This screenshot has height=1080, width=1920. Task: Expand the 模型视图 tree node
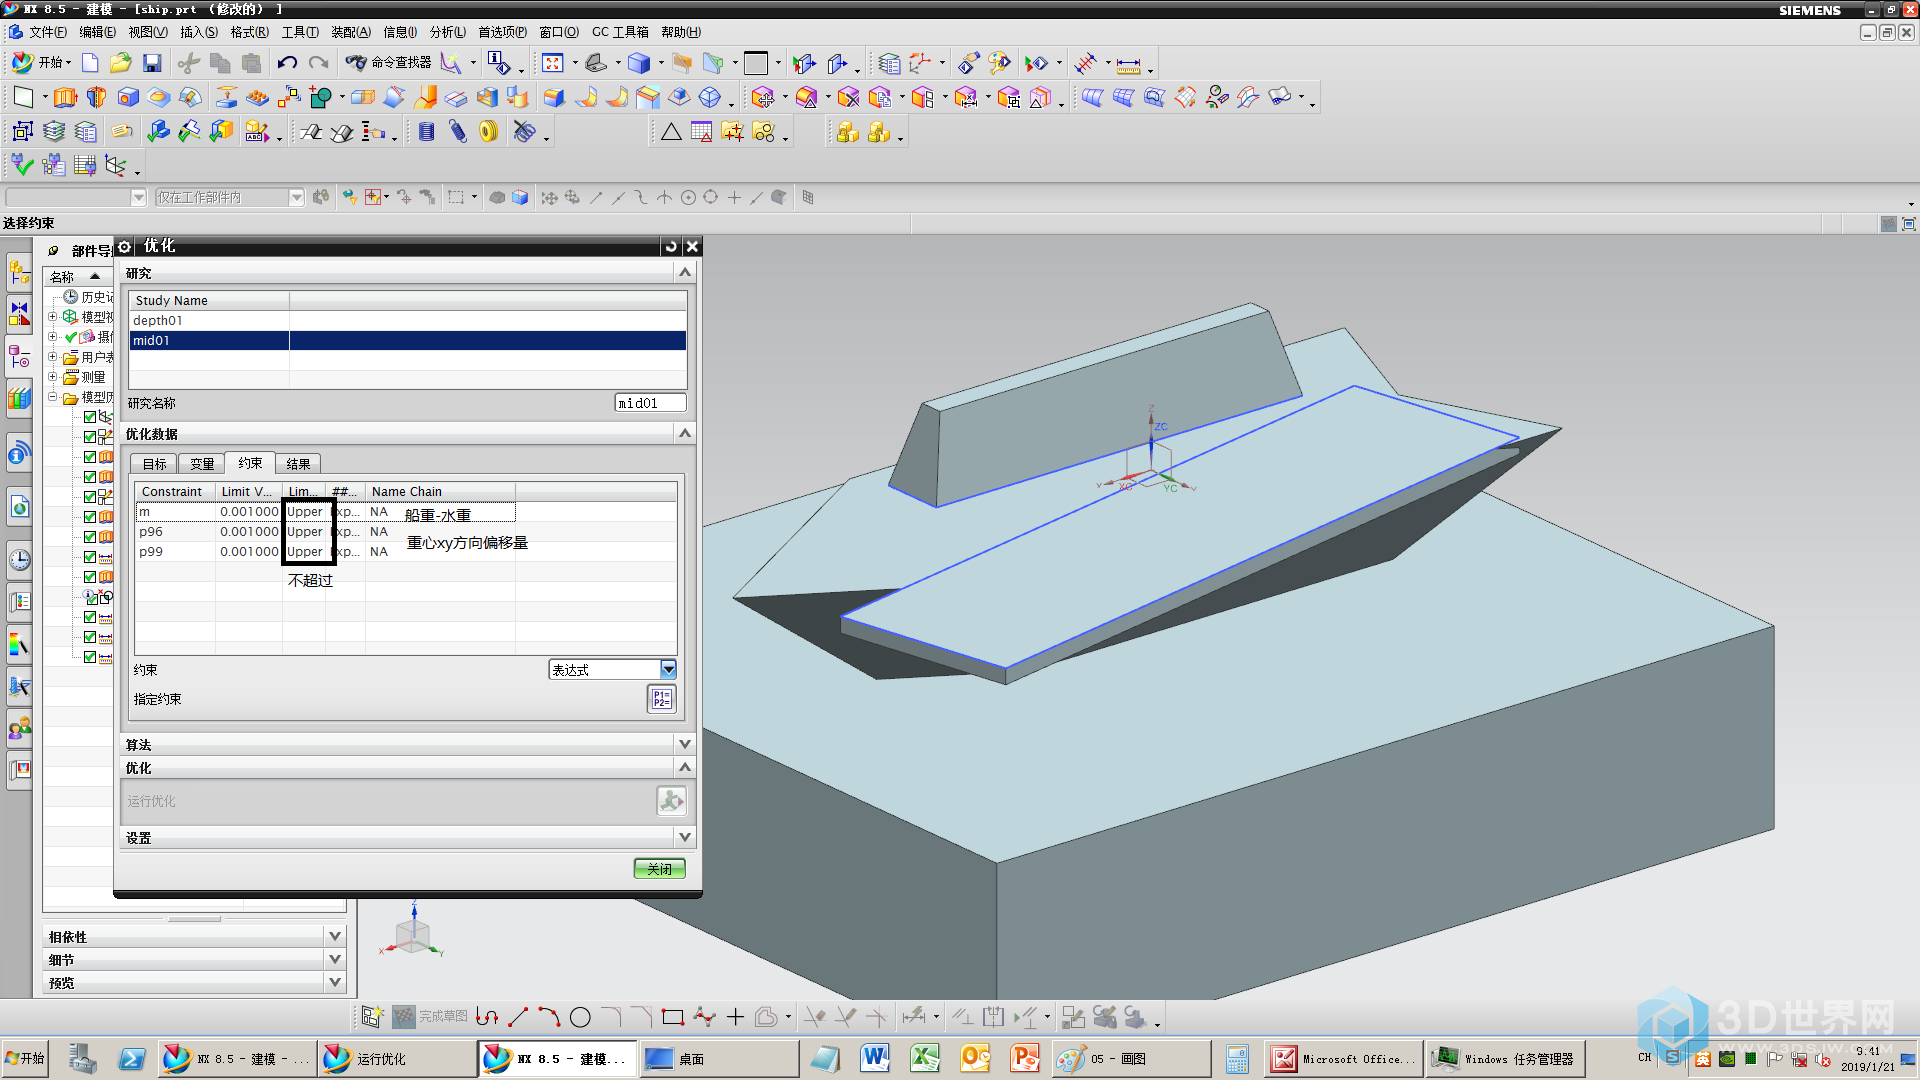tap(53, 316)
